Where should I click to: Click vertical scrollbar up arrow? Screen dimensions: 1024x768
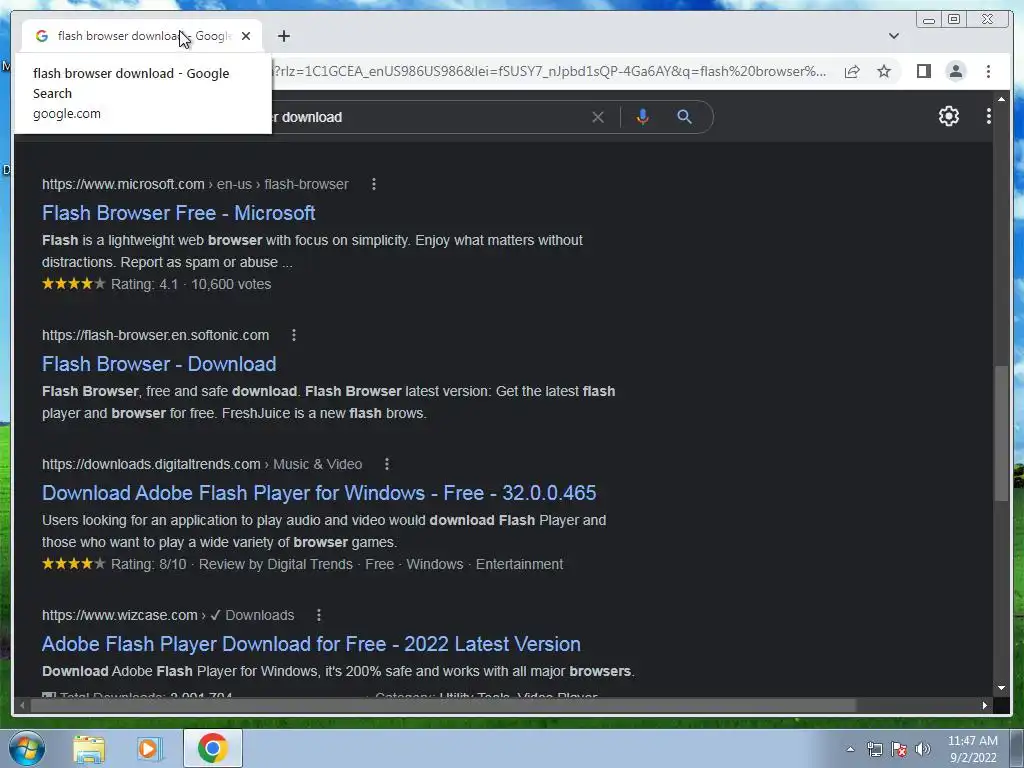point(1001,99)
